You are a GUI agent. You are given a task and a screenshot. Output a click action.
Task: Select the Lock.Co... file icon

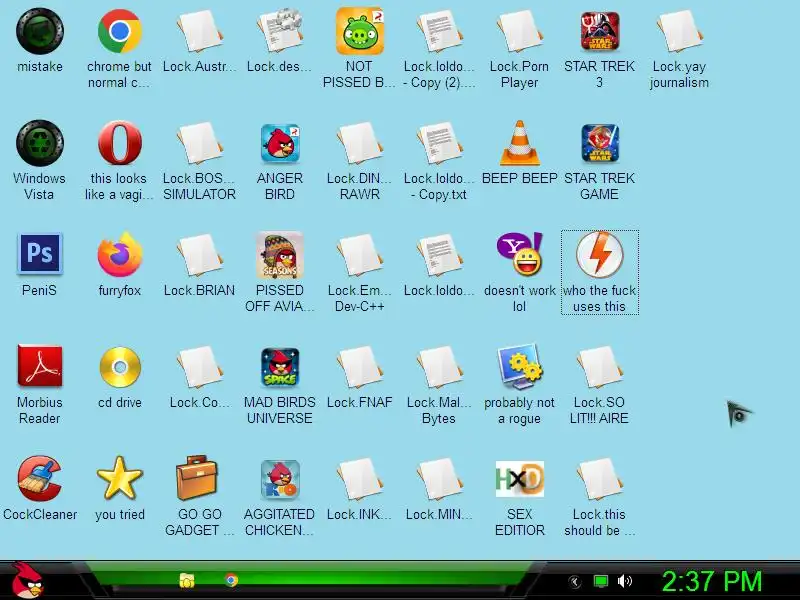click(x=199, y=367)
